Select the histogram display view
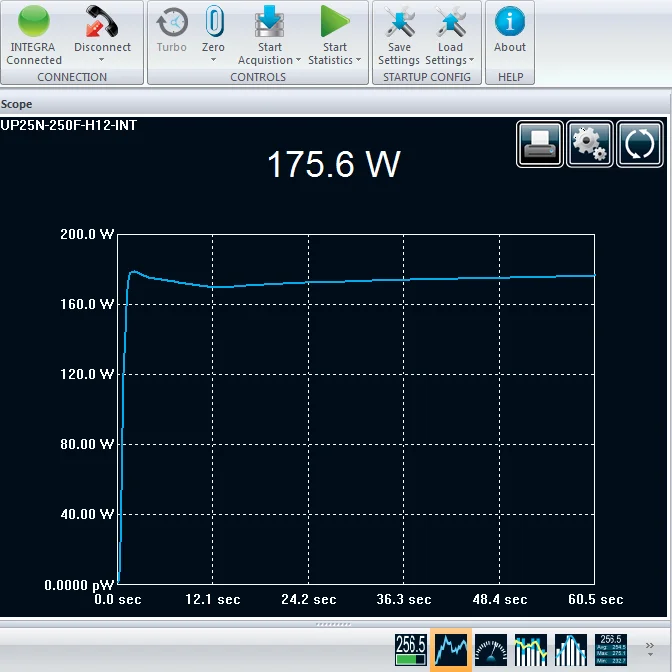This screenshot has height=672, width=672. 571,648
